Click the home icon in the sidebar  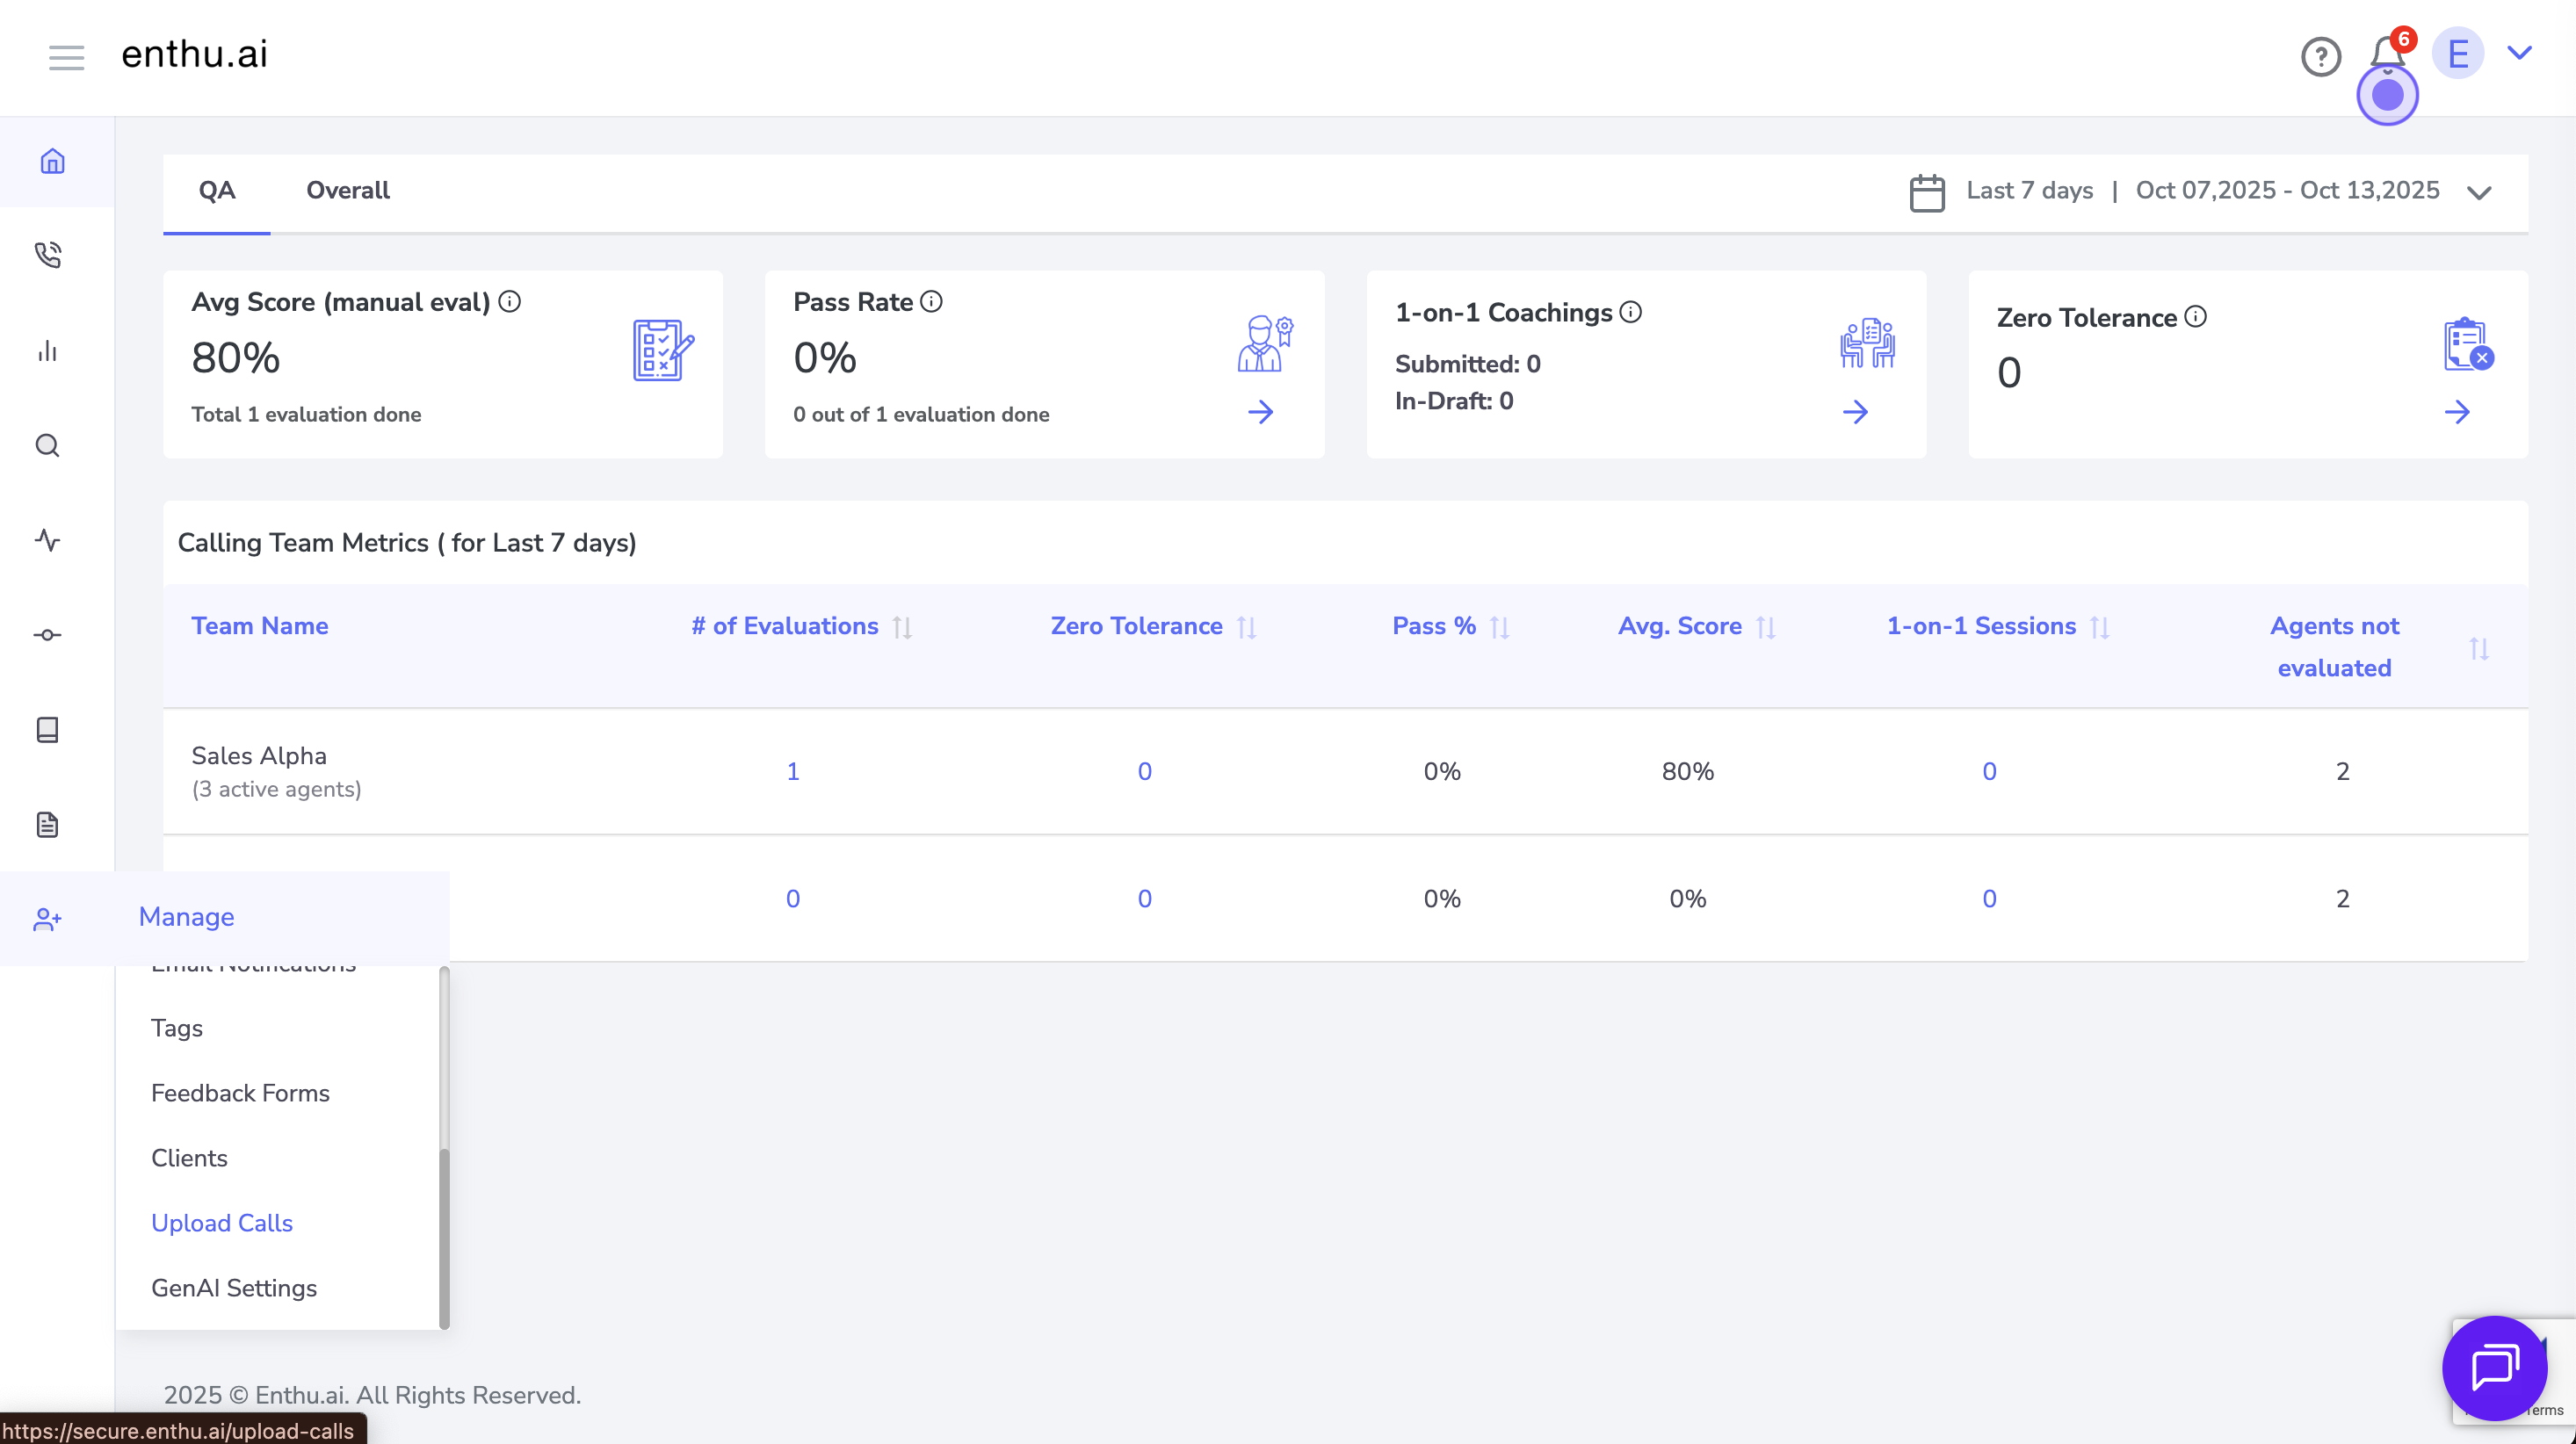(x=52, y=161)
